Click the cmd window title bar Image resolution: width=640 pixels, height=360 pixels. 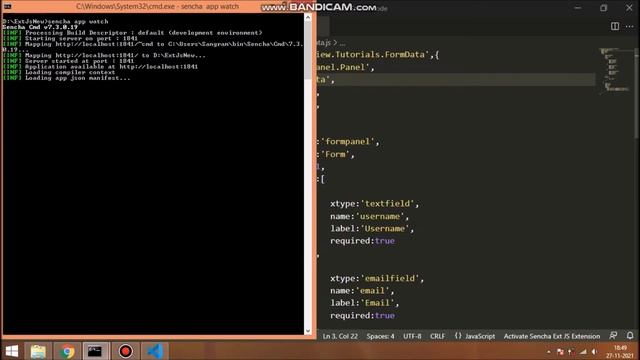(157, 7)
